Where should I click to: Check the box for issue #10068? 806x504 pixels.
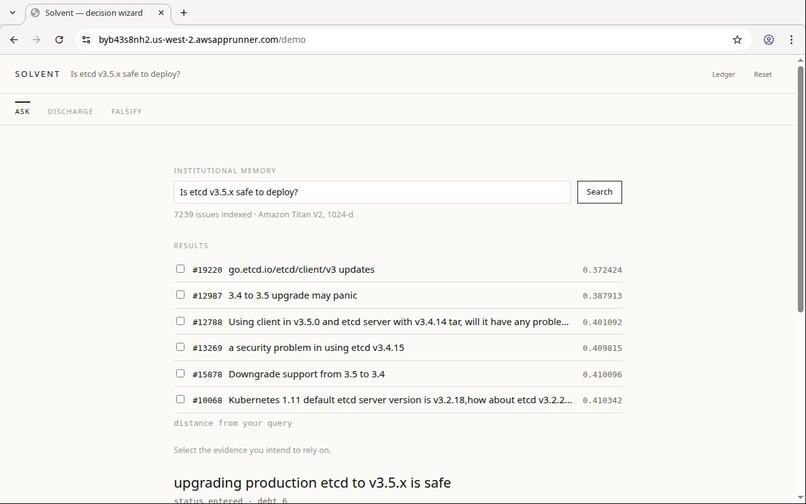pos(180,399)
